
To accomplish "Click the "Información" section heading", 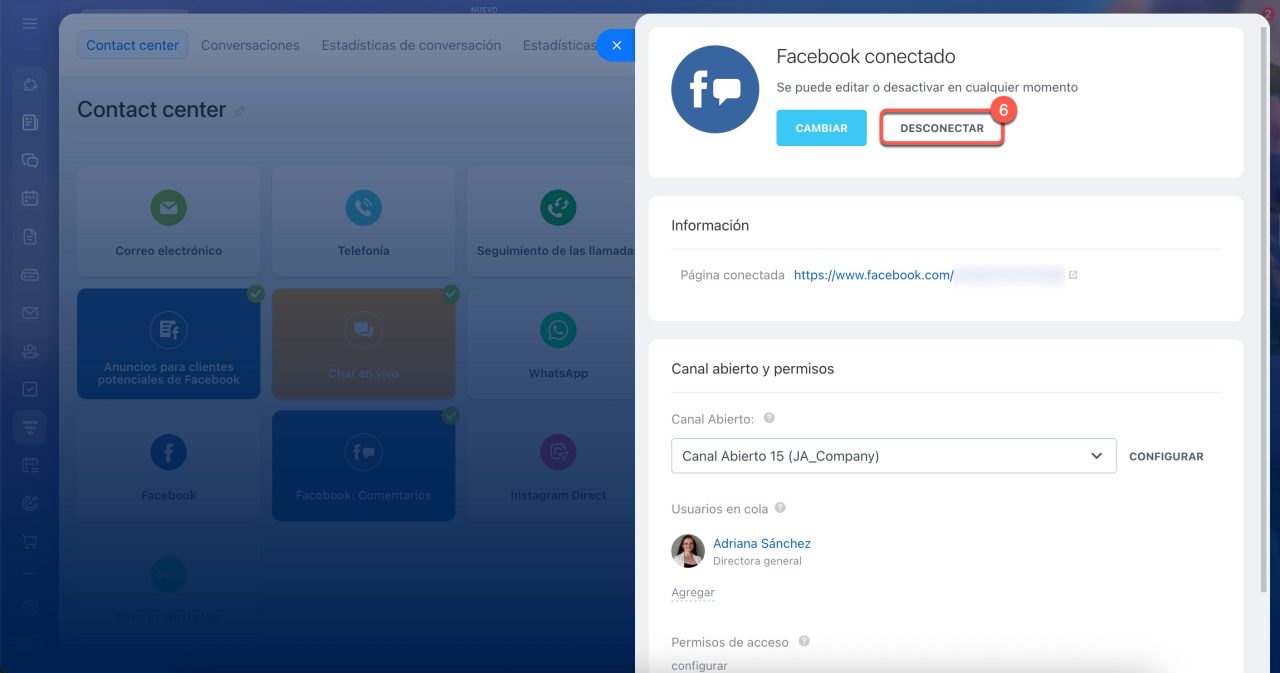I will (710, 226).
